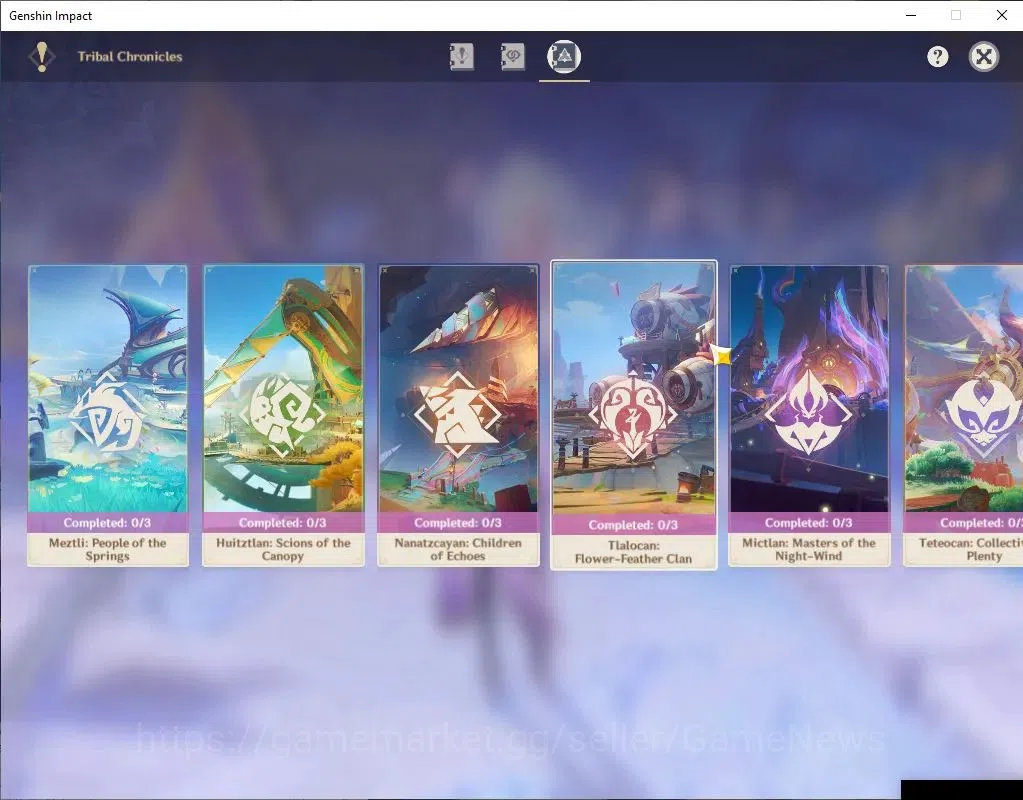Click 'Completed: 0/3' under the Meztli card
1023x800 pixels.
pyautogui.click(x=107, y=523)
